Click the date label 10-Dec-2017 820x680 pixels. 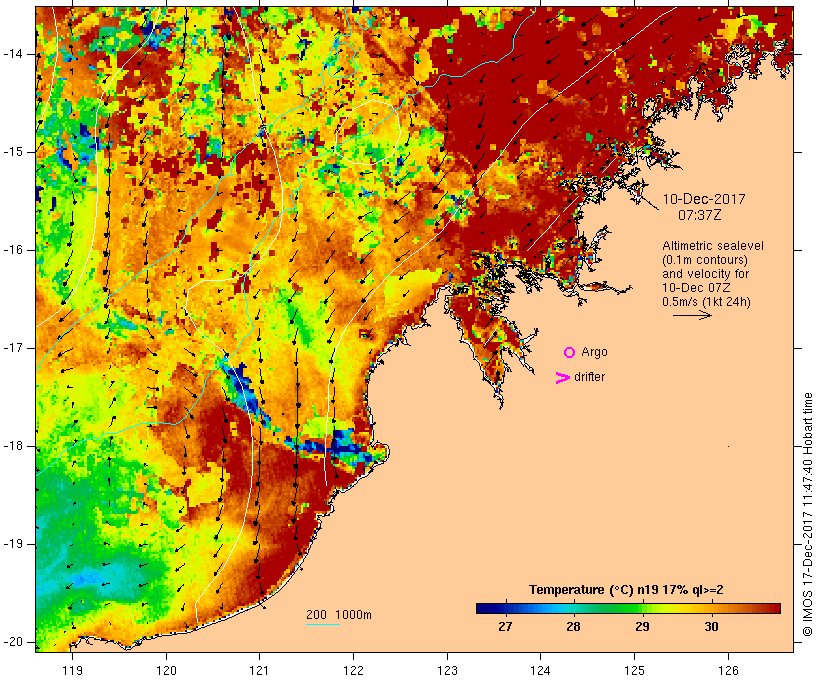(704, 199)
